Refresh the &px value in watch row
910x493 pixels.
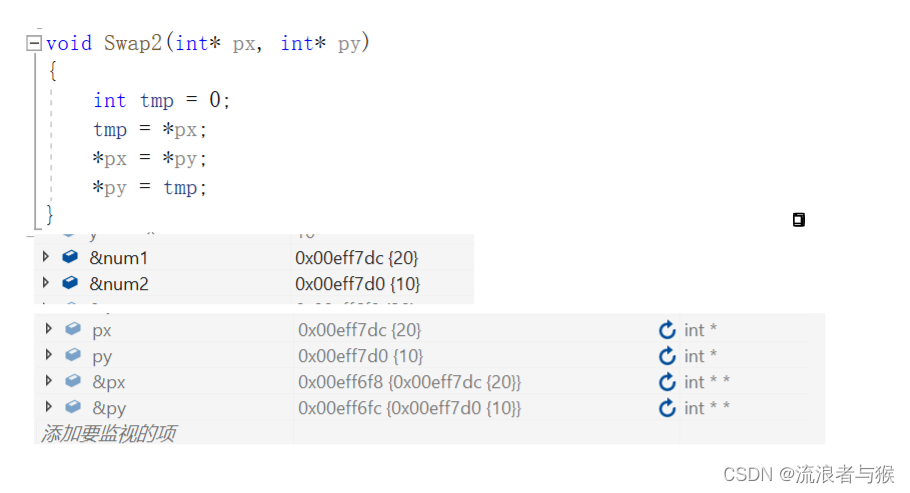pyautogui.click(x=667, y=382)
